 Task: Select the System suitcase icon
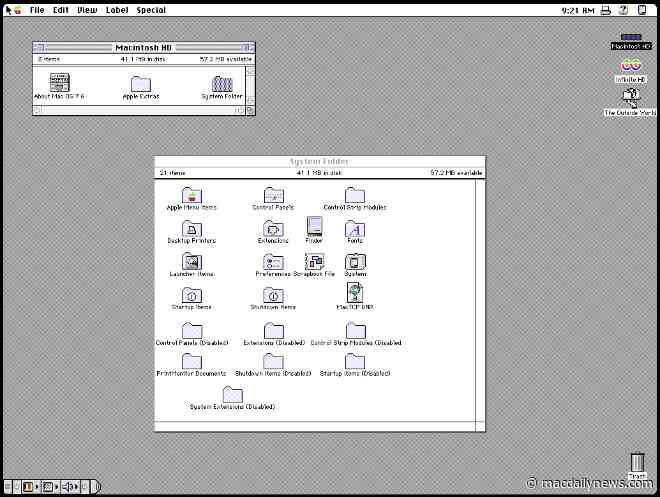coord(355,262)
